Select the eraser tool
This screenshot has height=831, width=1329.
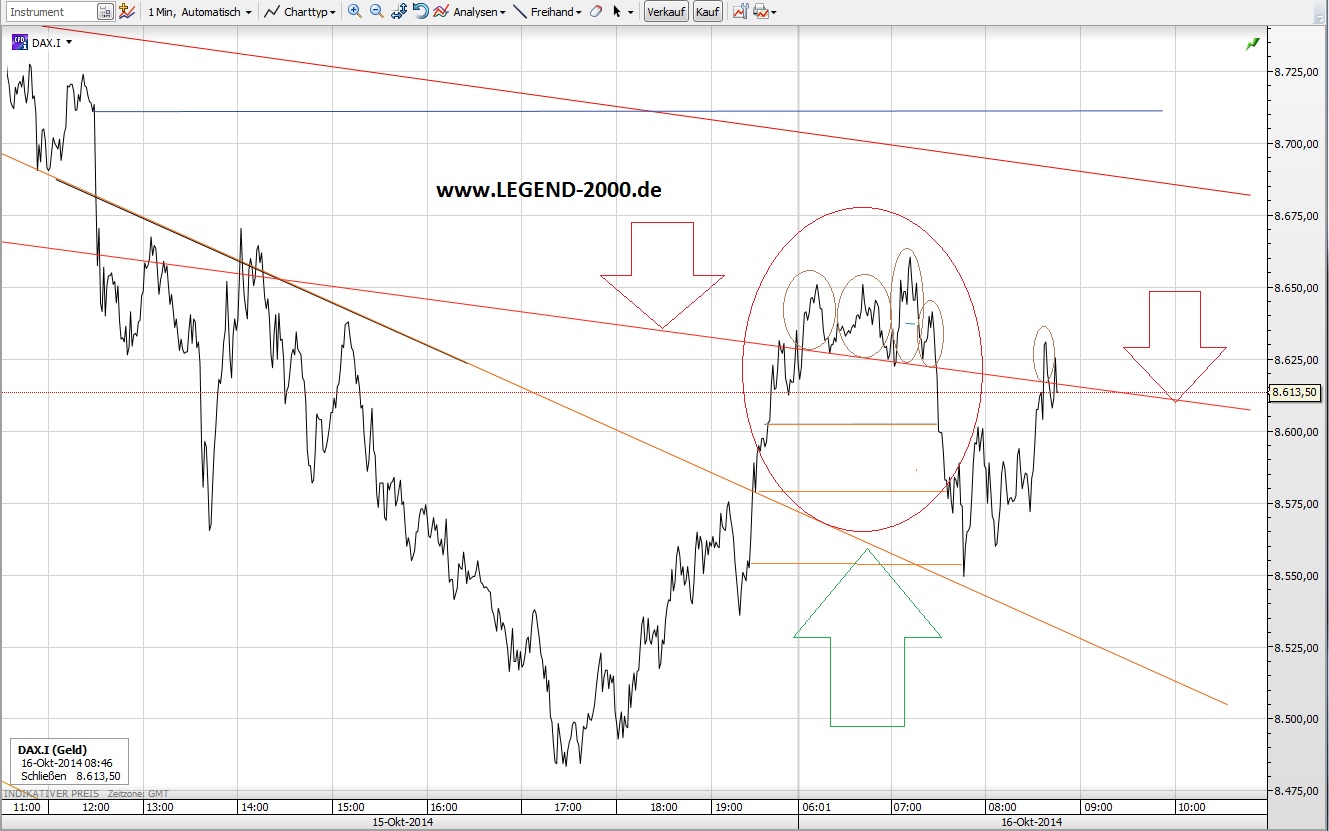click(x=593, y=11)
